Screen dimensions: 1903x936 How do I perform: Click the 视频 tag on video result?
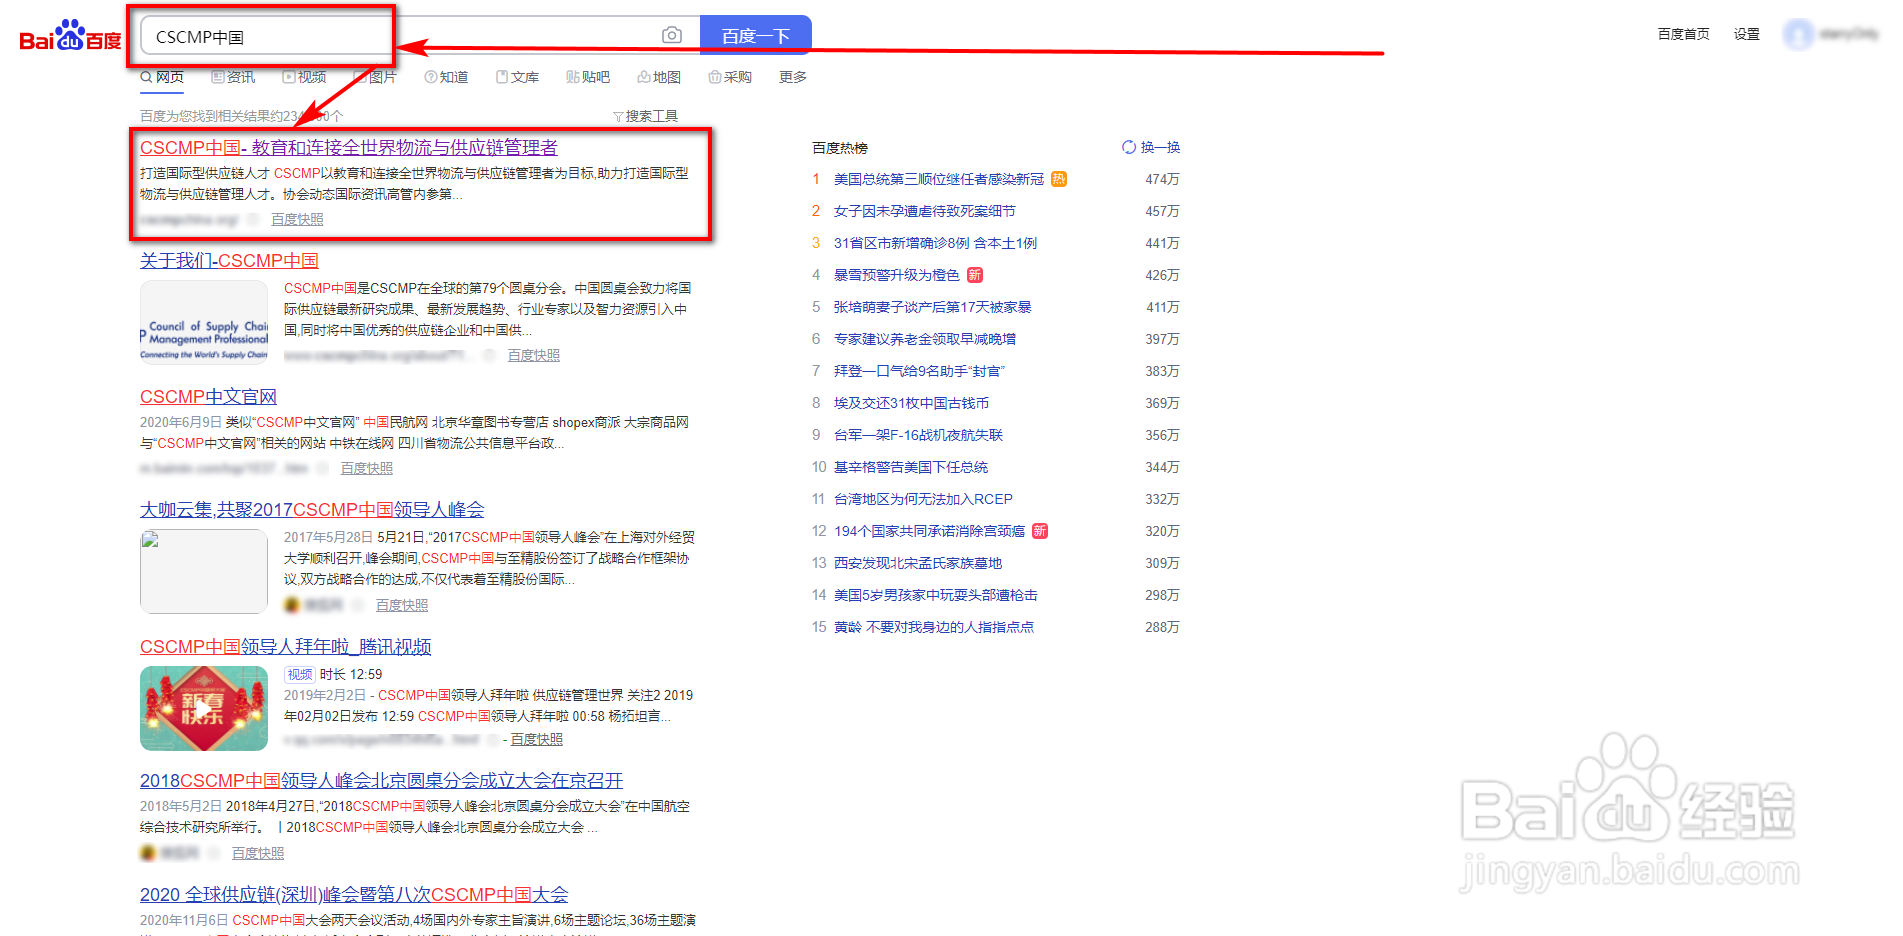click(x=300, y=675)
